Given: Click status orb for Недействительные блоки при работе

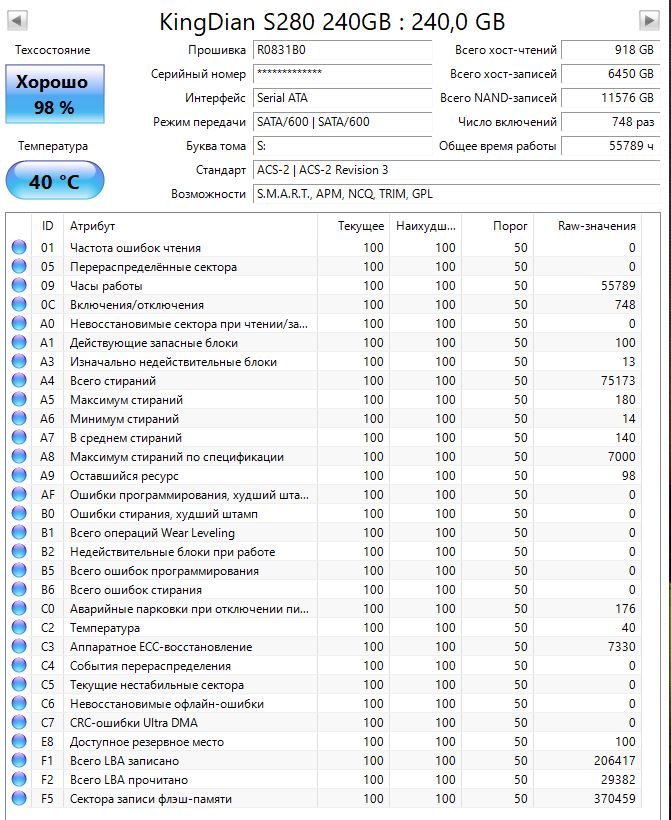Looking at the screenshot, I should [19, 551].
